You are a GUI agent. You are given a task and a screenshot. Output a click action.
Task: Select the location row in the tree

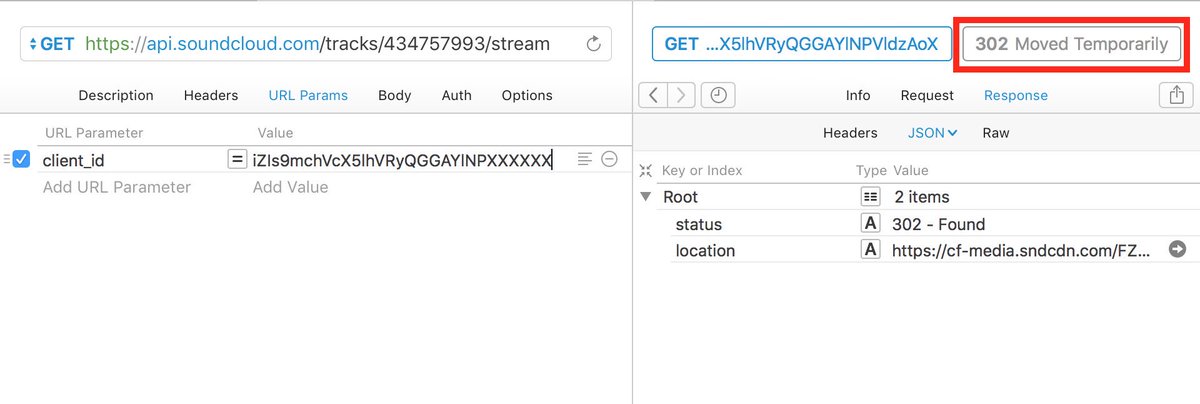915,250
